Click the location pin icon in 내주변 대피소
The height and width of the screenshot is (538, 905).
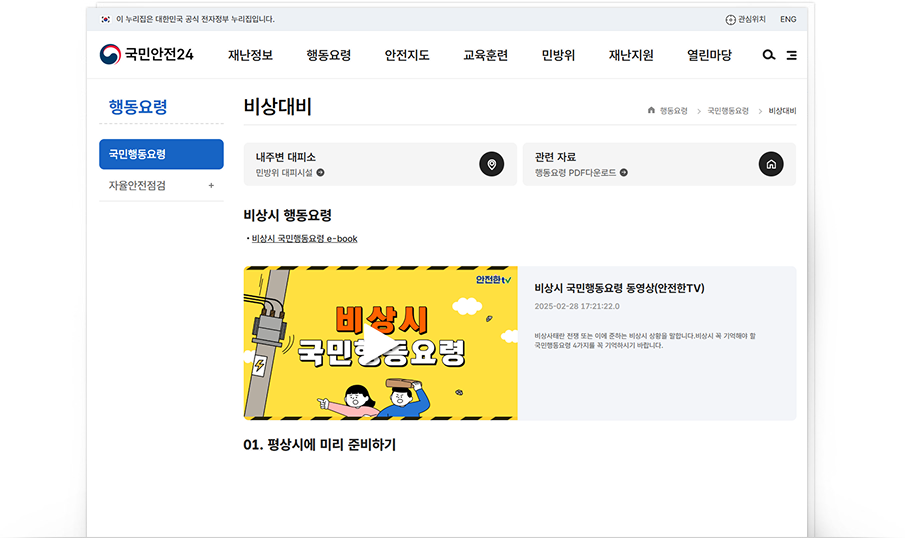[491, 164]
